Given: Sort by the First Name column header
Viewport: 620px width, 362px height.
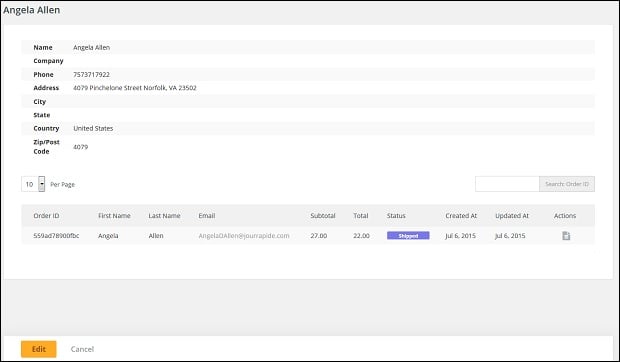Looking at the screenshot, I should pyautogui.click(x=114, y=216).
